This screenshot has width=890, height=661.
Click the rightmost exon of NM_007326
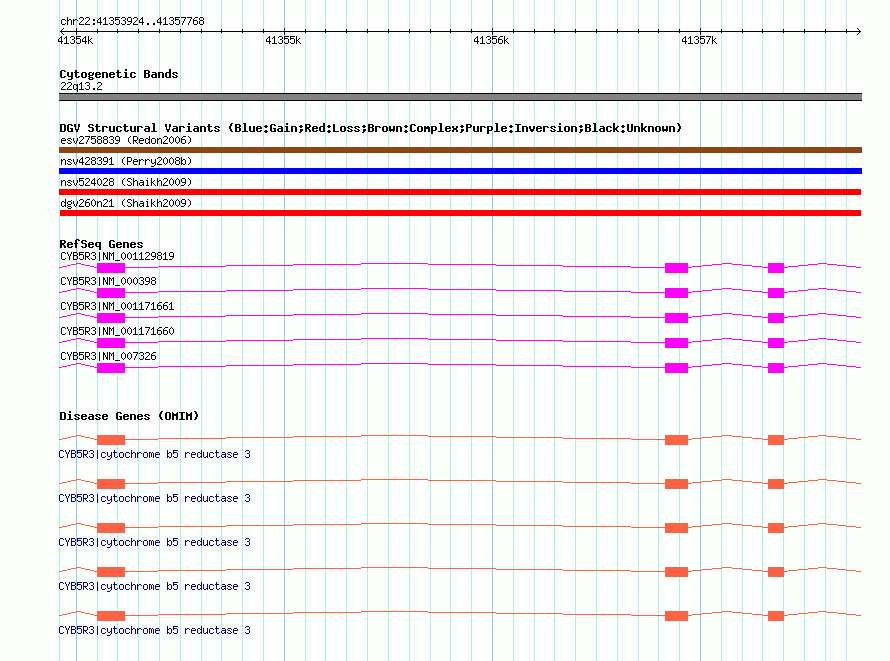point(776,368)
